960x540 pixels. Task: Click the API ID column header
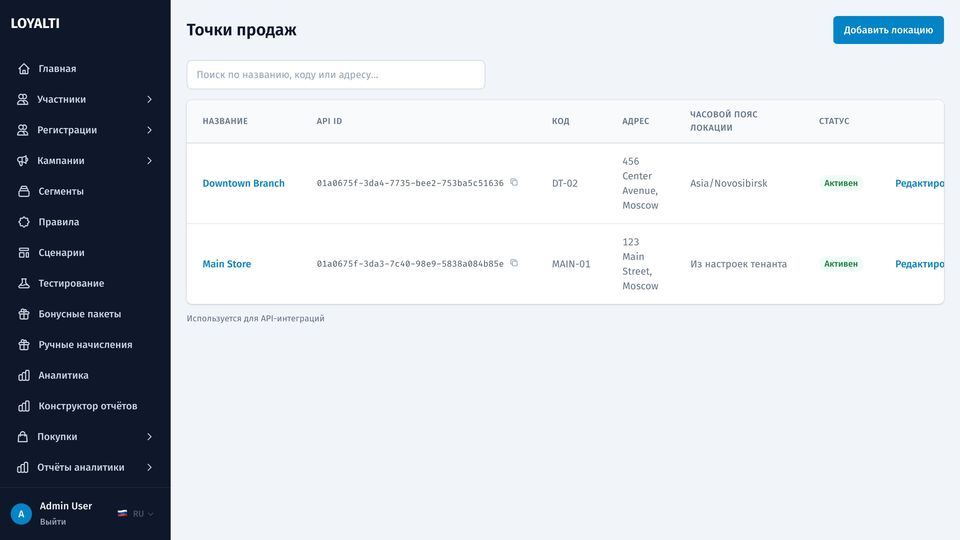(x=329, y=121)
